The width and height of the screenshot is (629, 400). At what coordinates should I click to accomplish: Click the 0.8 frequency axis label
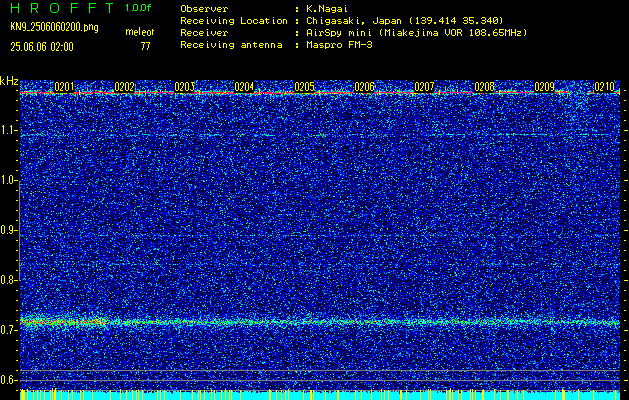tap(9, 280)
